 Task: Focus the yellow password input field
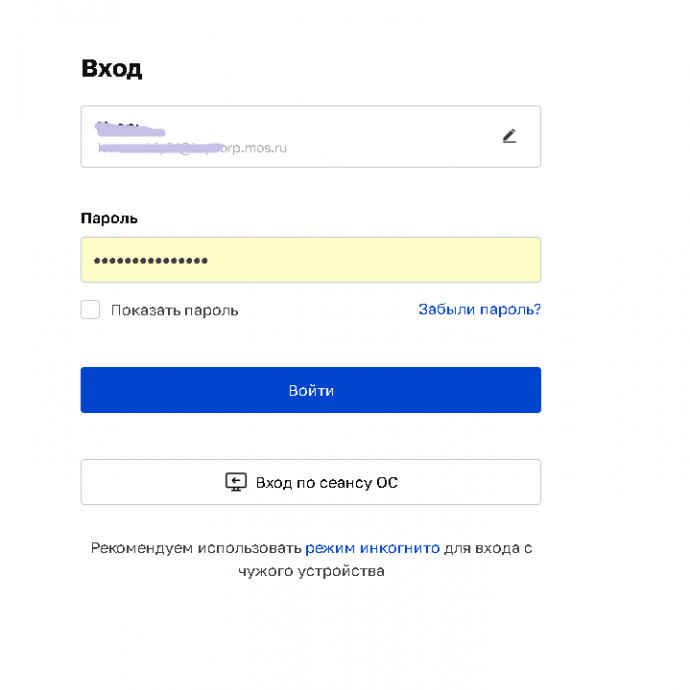tap(311, 260)
